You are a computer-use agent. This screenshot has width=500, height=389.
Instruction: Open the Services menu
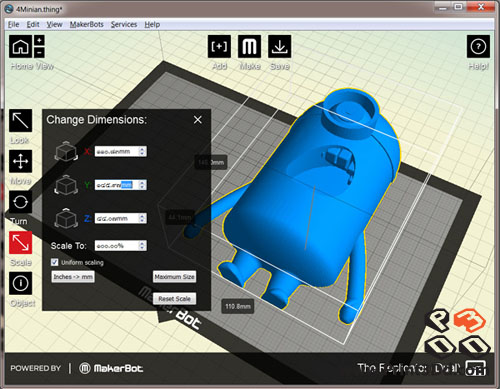[124, 24]
